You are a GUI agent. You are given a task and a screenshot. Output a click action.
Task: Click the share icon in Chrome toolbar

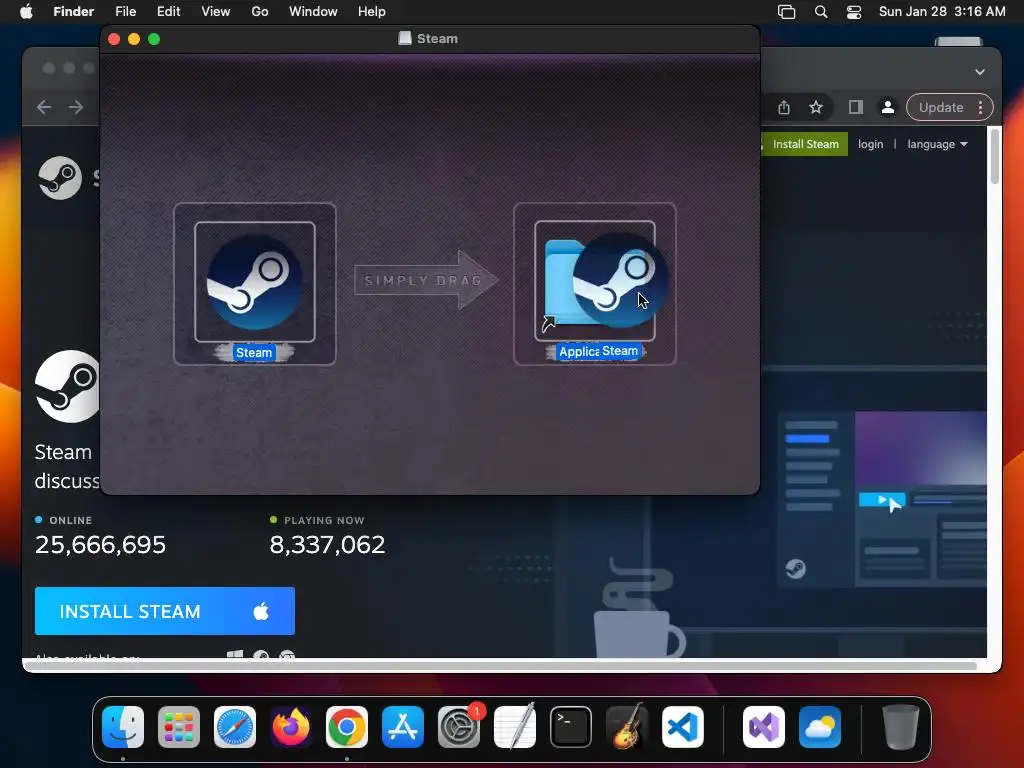pyautogui.click(x=784, y=108)
